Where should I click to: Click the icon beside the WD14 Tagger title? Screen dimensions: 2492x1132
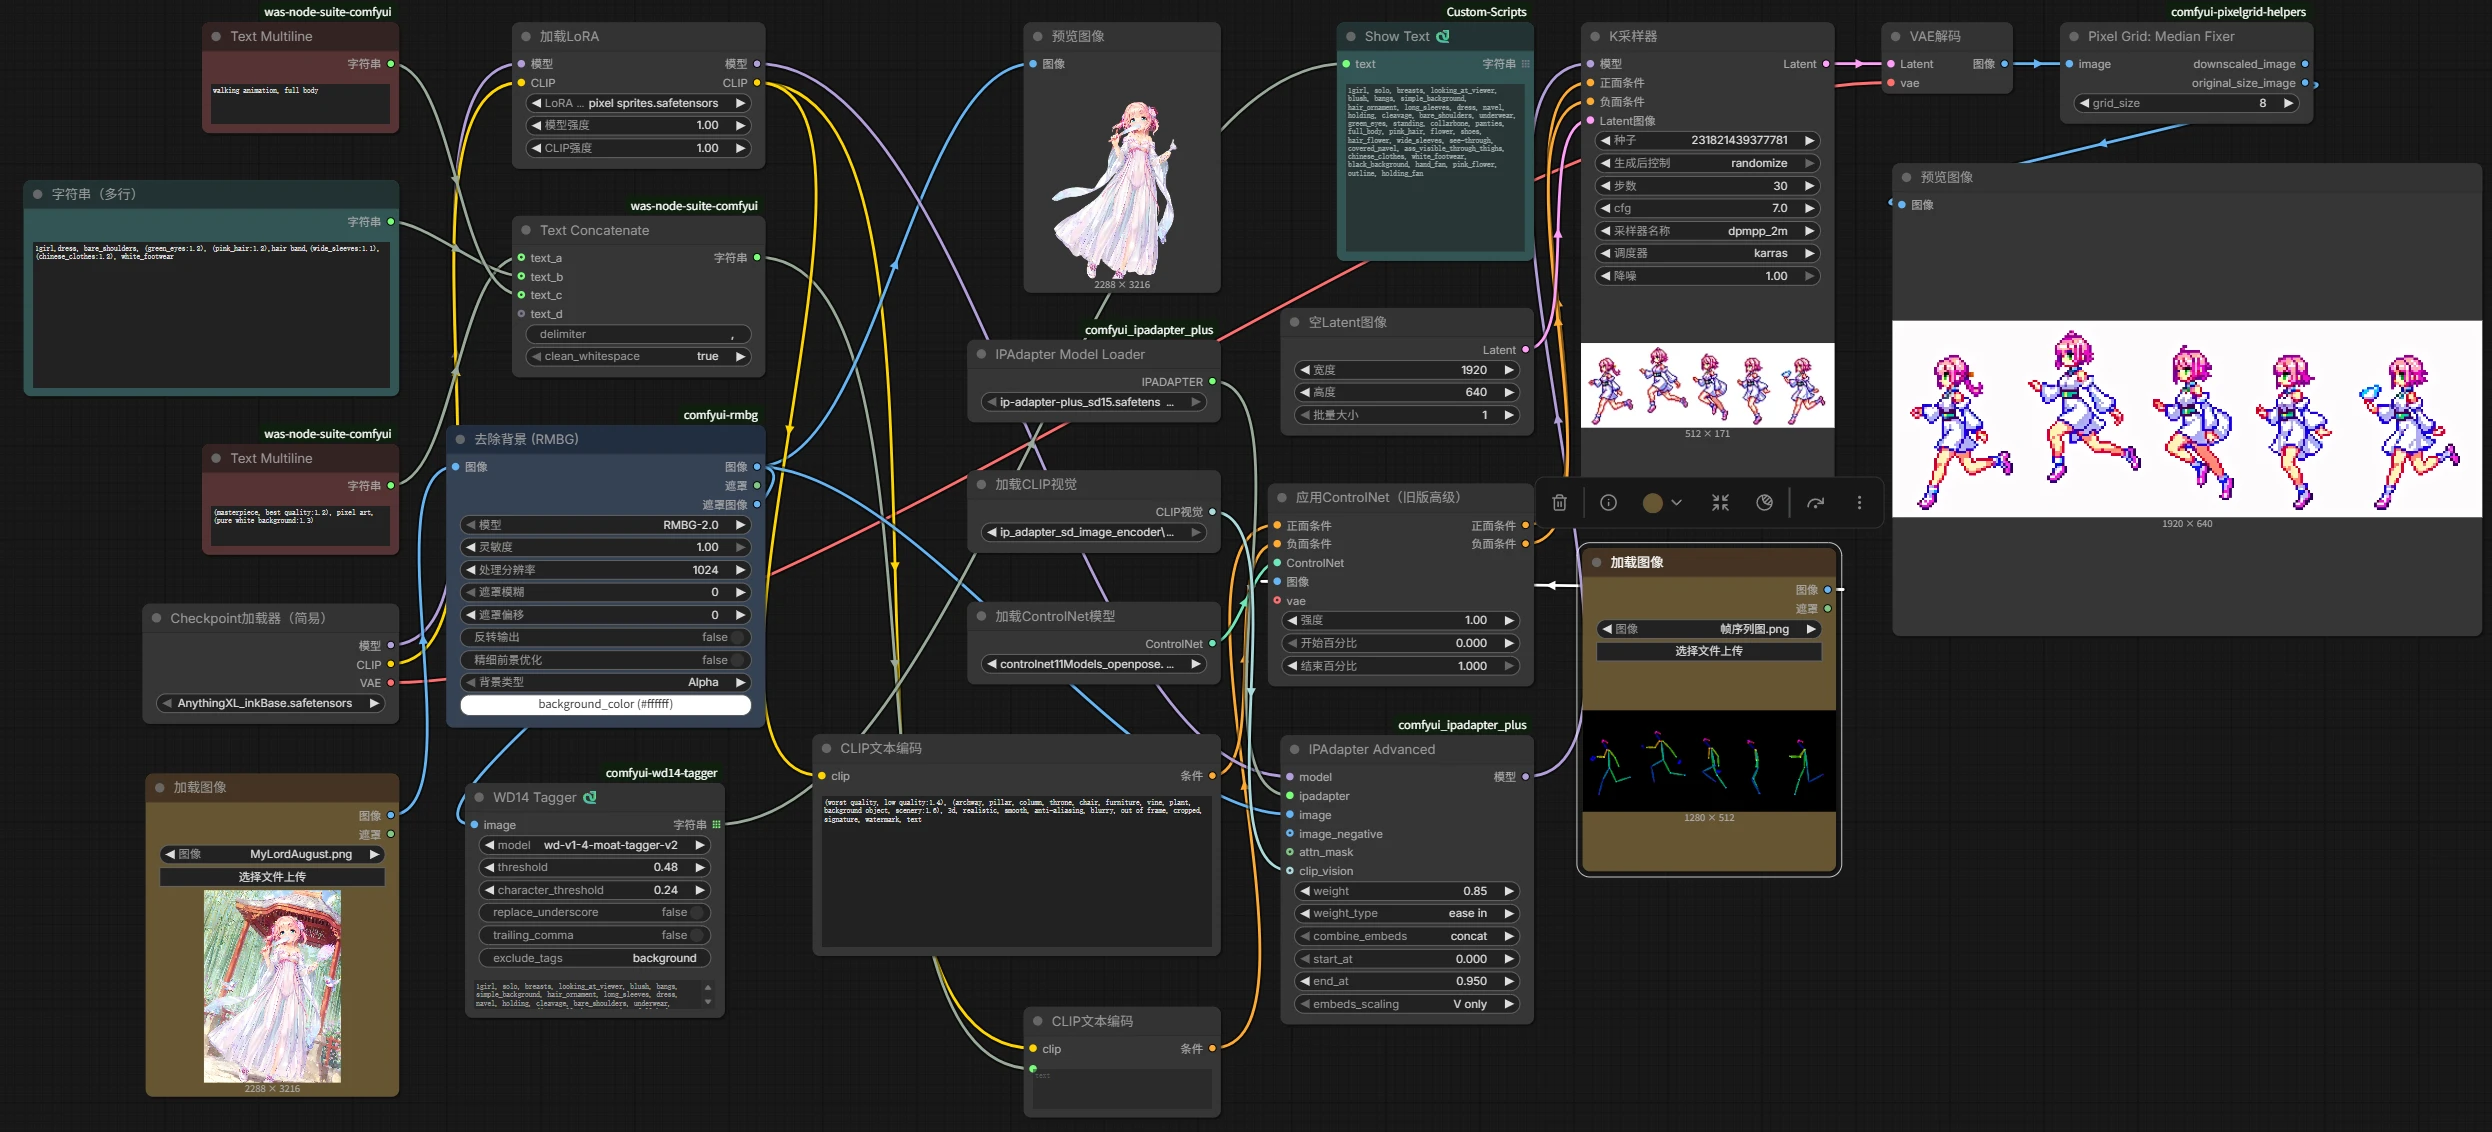(x=590, y=797)
